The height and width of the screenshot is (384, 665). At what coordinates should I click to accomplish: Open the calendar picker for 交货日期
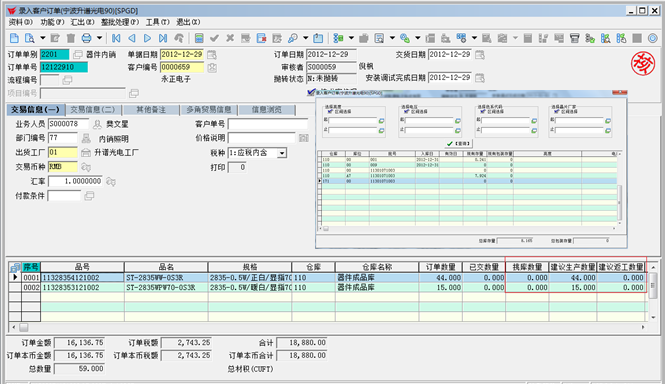(x=480, y=55)
